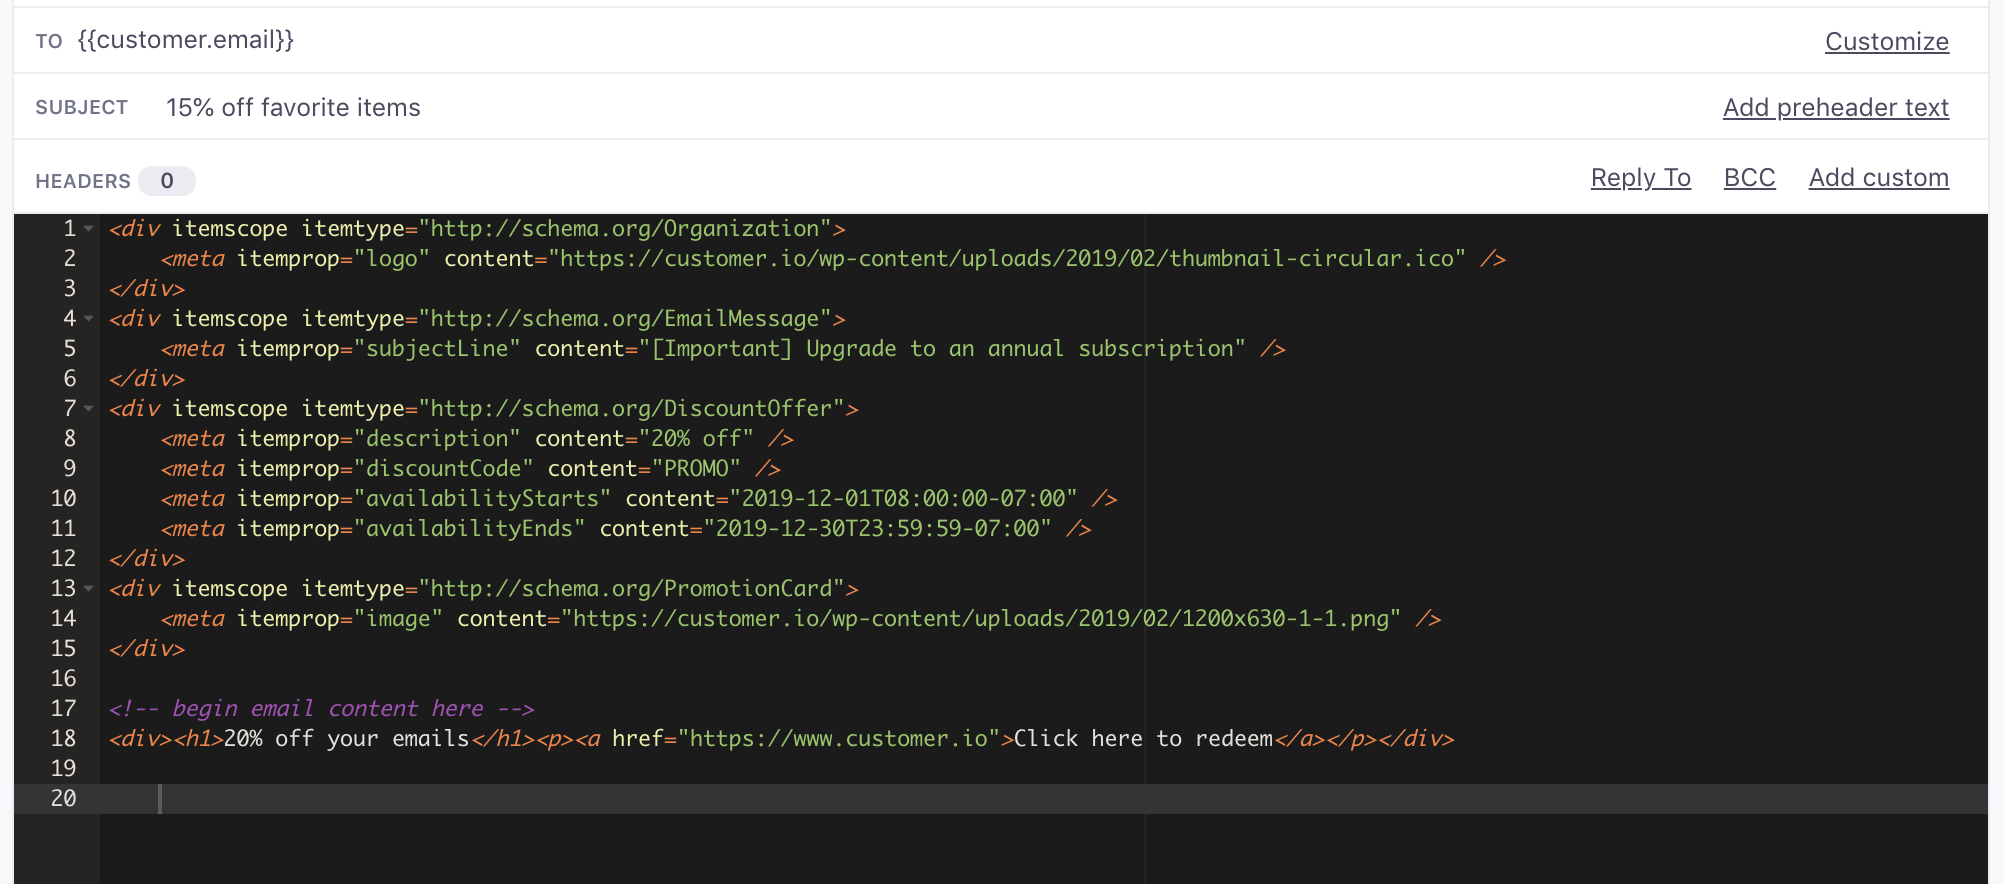Click line number 20 in the gutter

[63, 798]
